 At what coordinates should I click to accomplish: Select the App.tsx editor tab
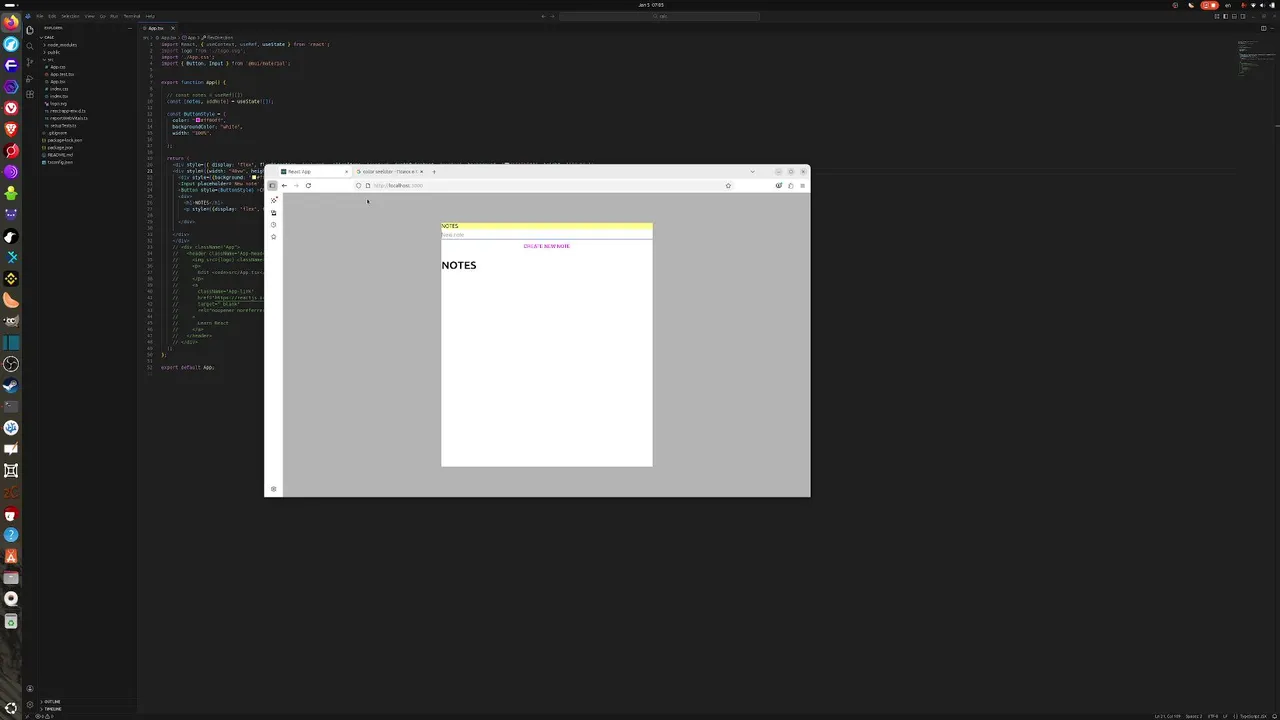(158, 28)
